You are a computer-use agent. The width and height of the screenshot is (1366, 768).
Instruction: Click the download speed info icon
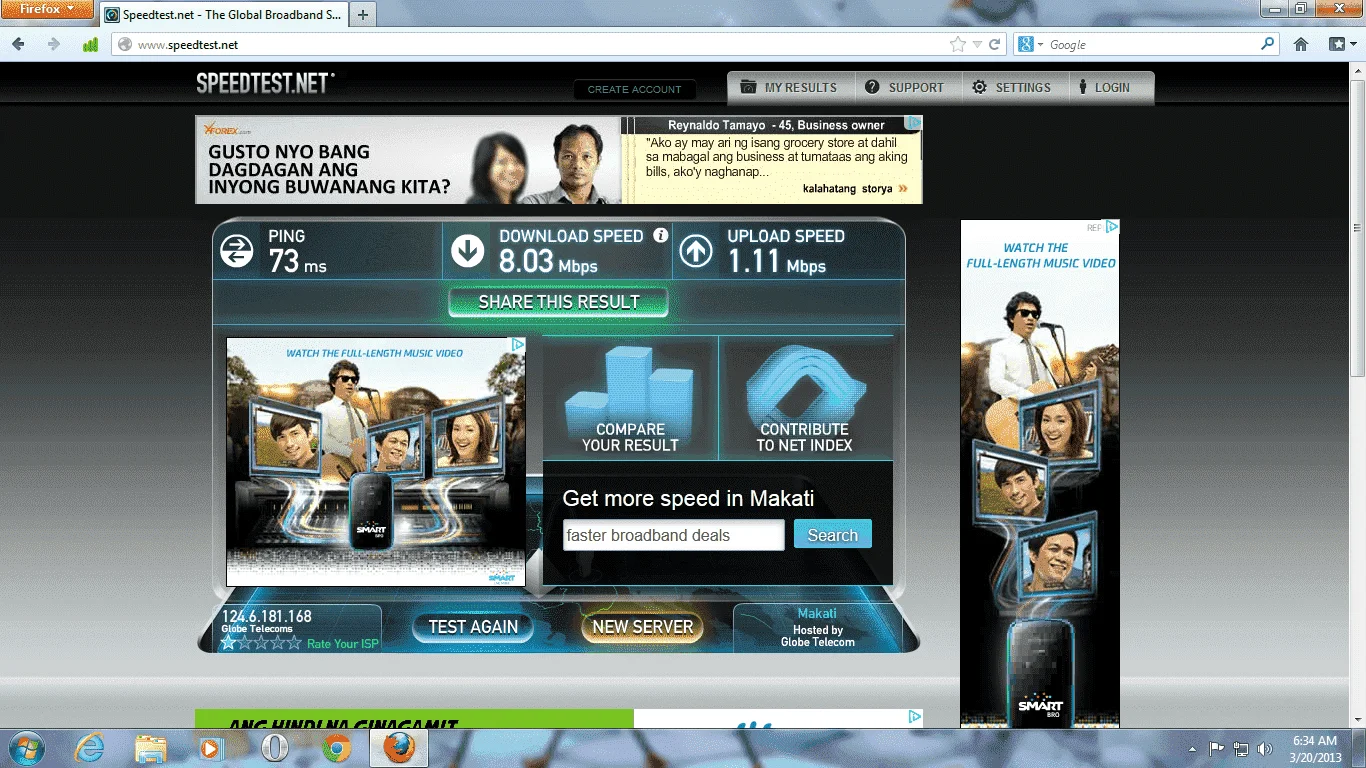(x=660, y=236)
